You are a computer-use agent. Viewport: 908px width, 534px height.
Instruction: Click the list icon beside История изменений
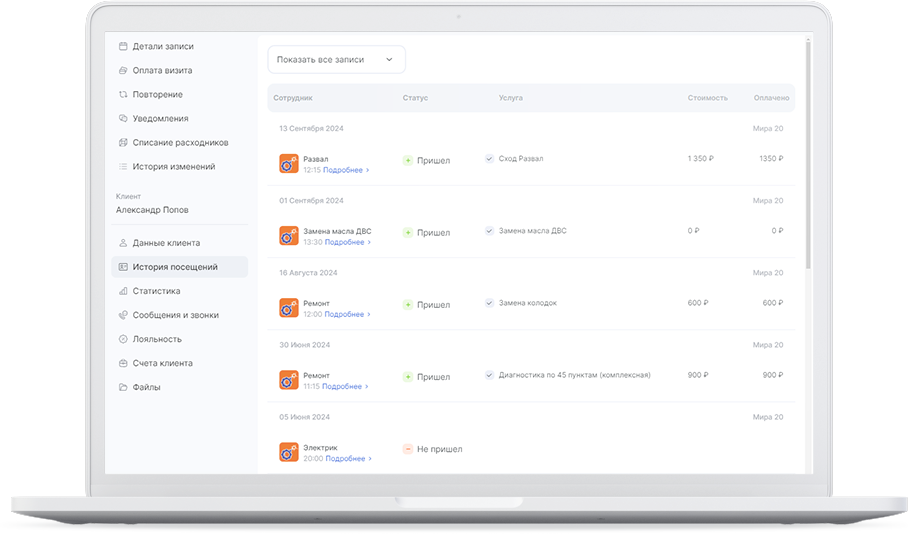click(123, 166)
